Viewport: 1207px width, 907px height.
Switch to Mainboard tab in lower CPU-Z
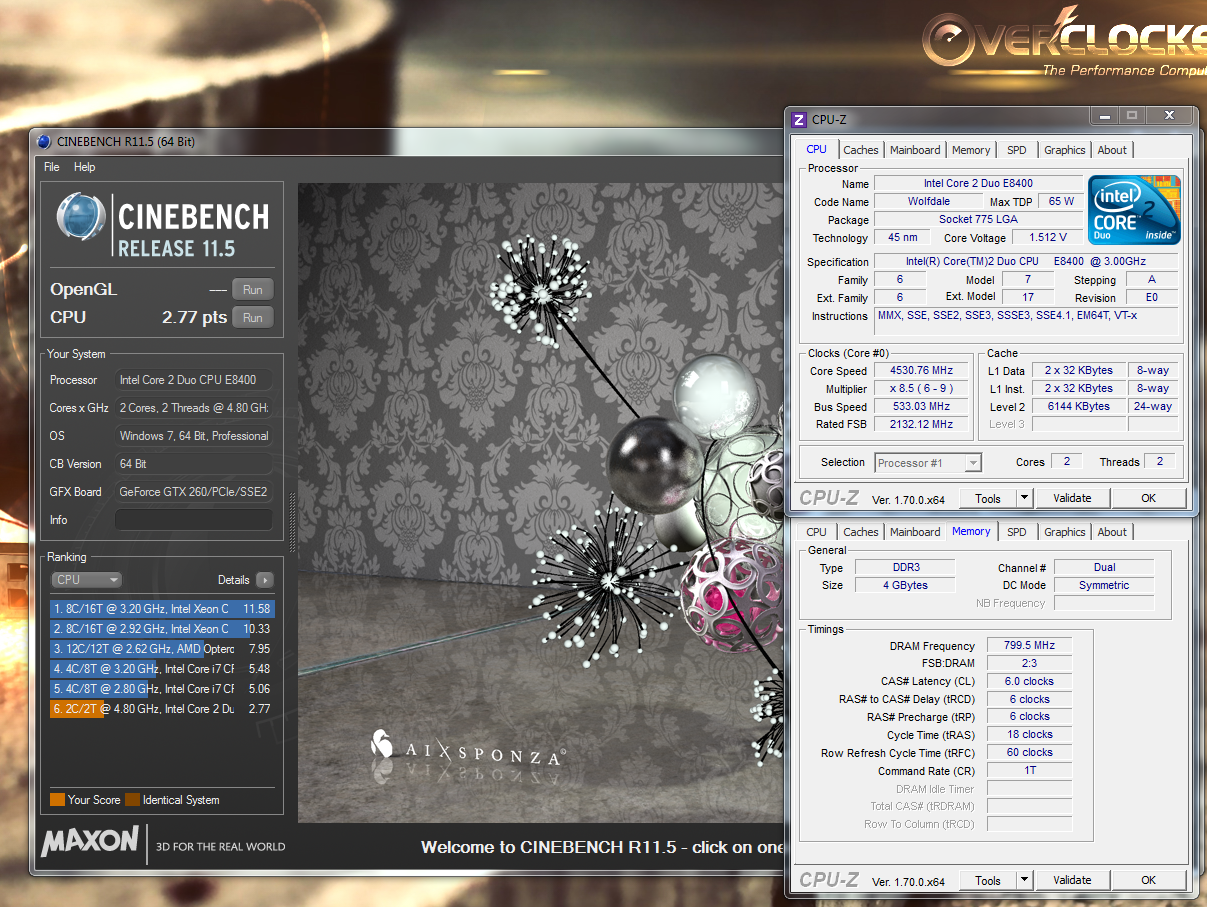pos(915,532)
